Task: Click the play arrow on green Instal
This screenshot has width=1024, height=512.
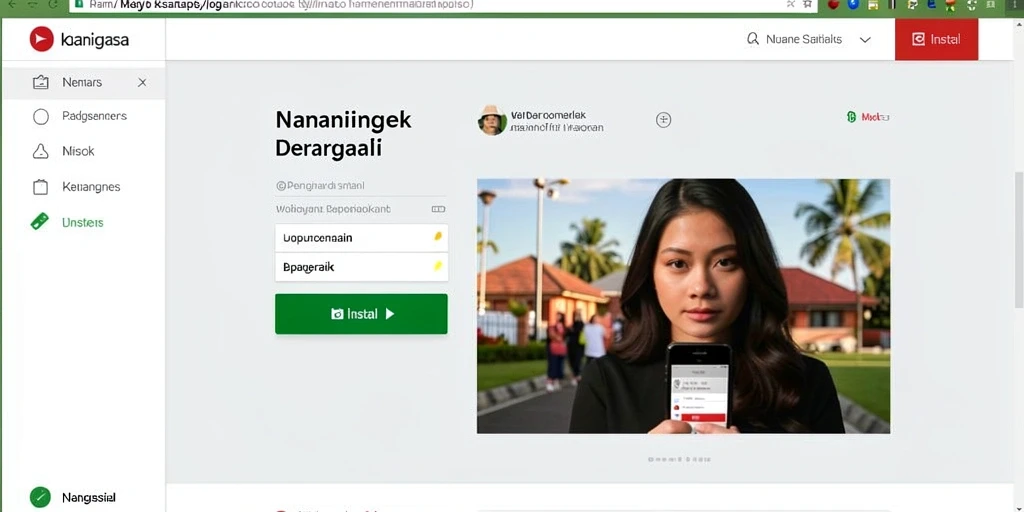Action: pos(390,314)
